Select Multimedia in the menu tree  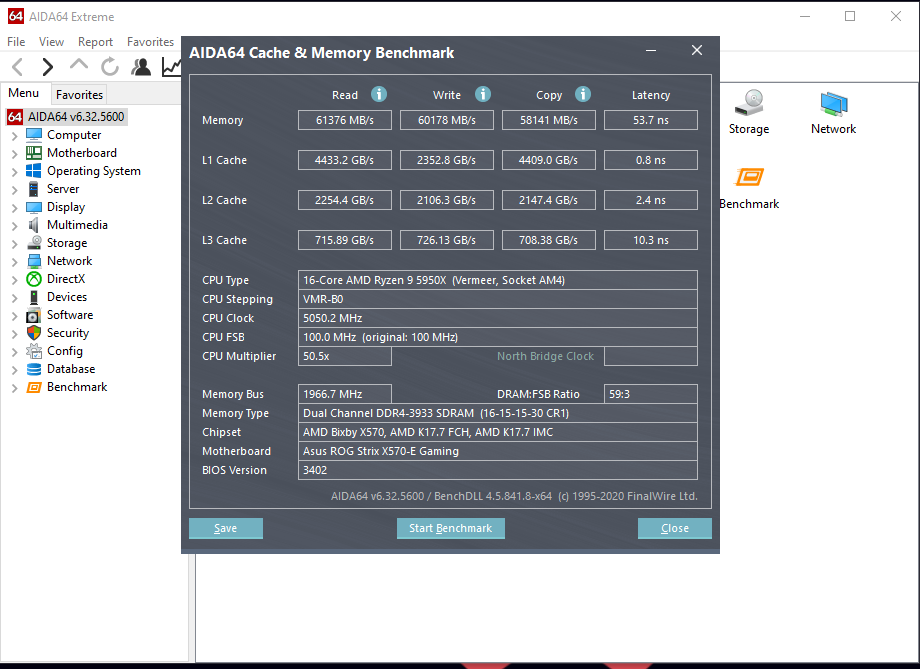click(x=77, y=225)
